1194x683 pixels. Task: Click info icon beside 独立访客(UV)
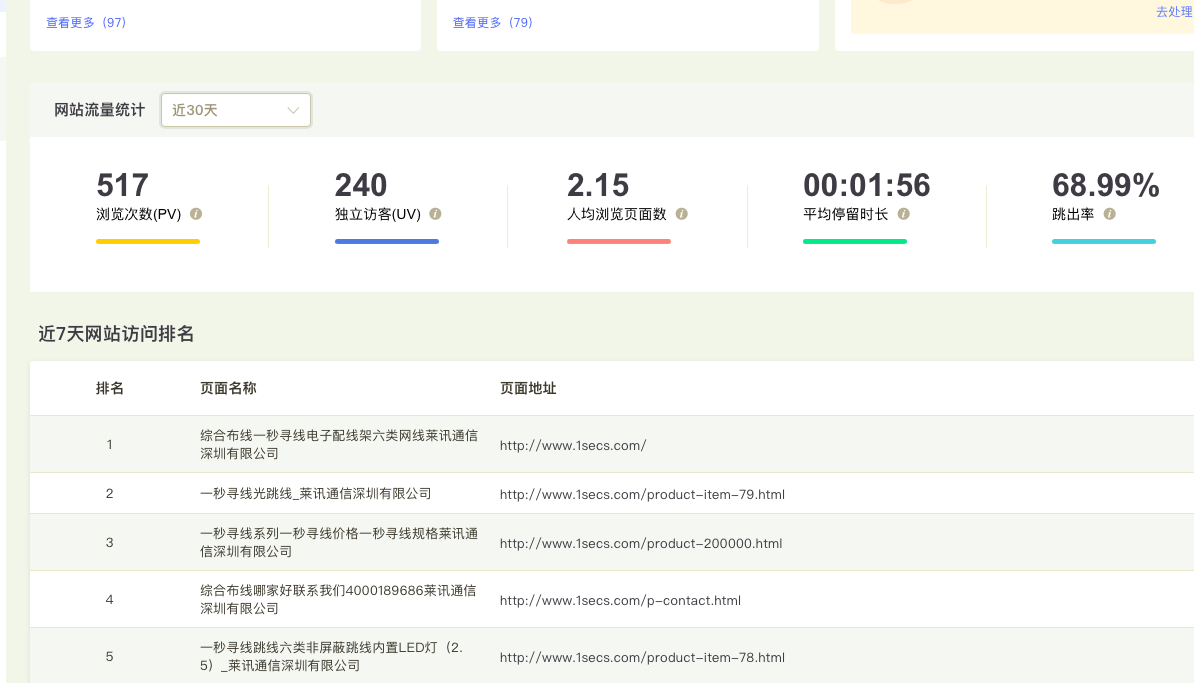tap(435, 214)
